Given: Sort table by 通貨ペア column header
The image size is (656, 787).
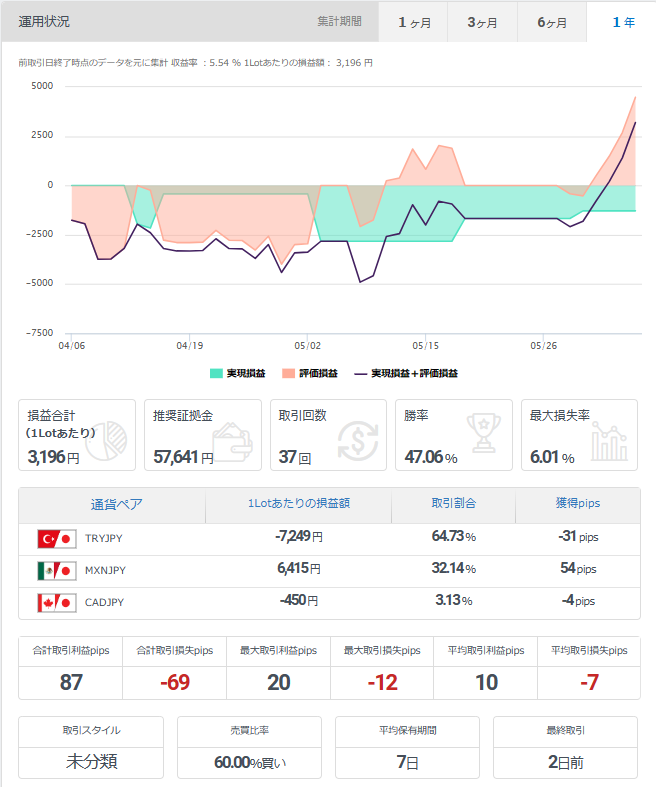Looking at the screenshot, I should (116, 504).
